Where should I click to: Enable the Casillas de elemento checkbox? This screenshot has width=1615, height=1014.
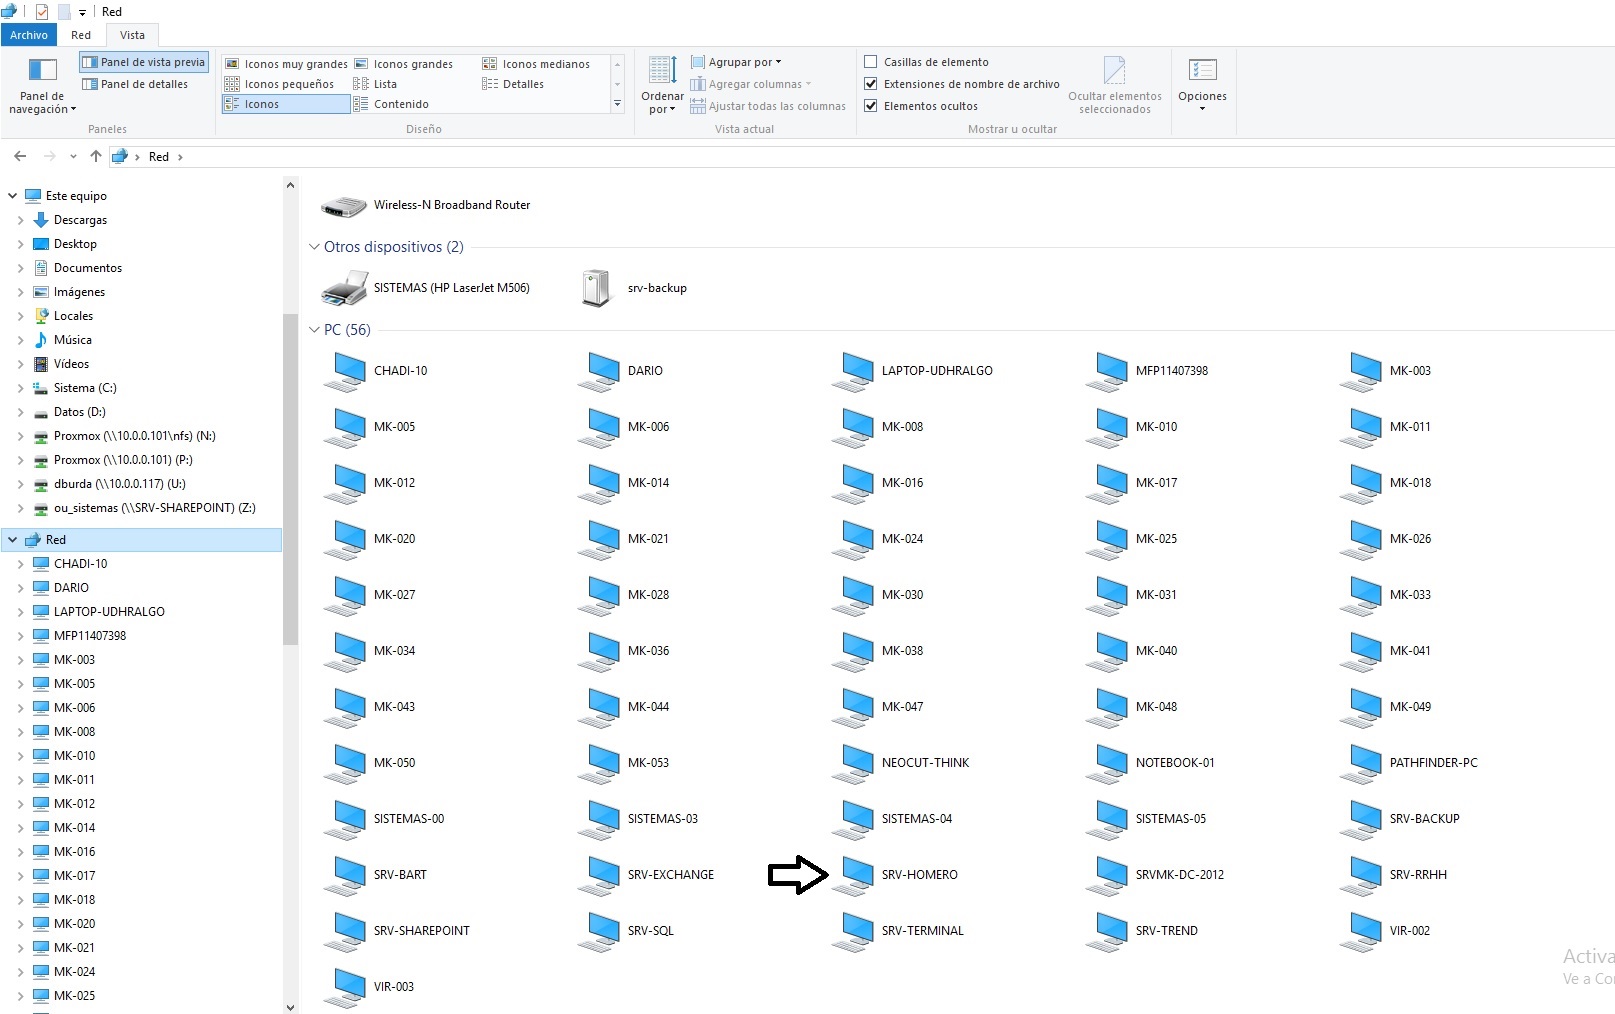click(x=871, y=62)
